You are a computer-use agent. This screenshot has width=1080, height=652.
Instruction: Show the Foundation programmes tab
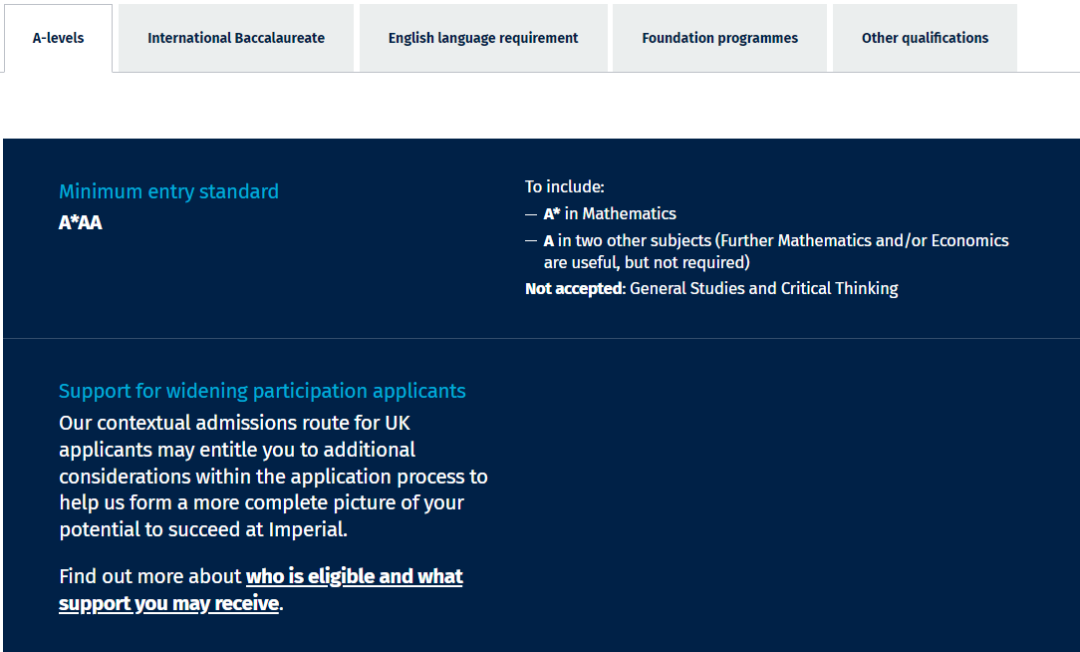point(720,38)
